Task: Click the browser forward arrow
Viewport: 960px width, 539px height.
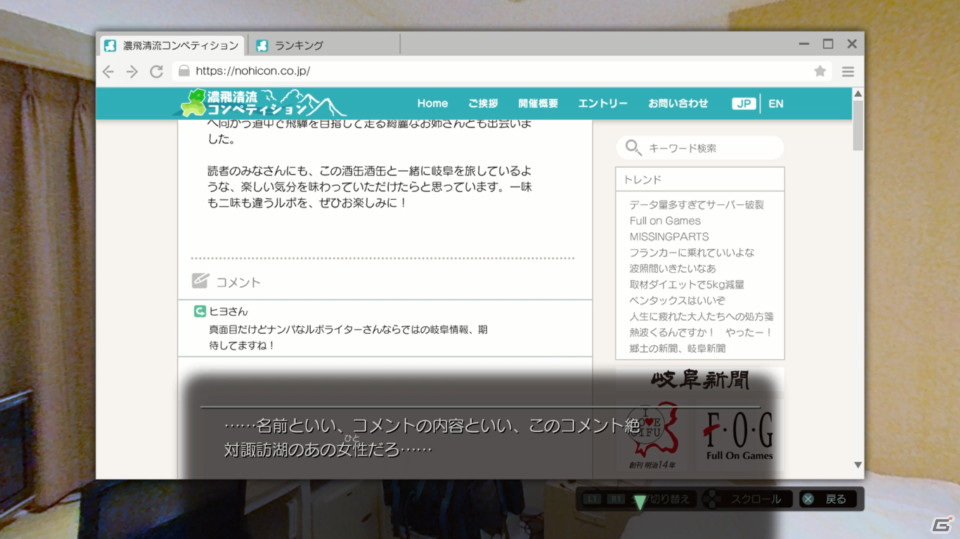Action: (132, 72)
